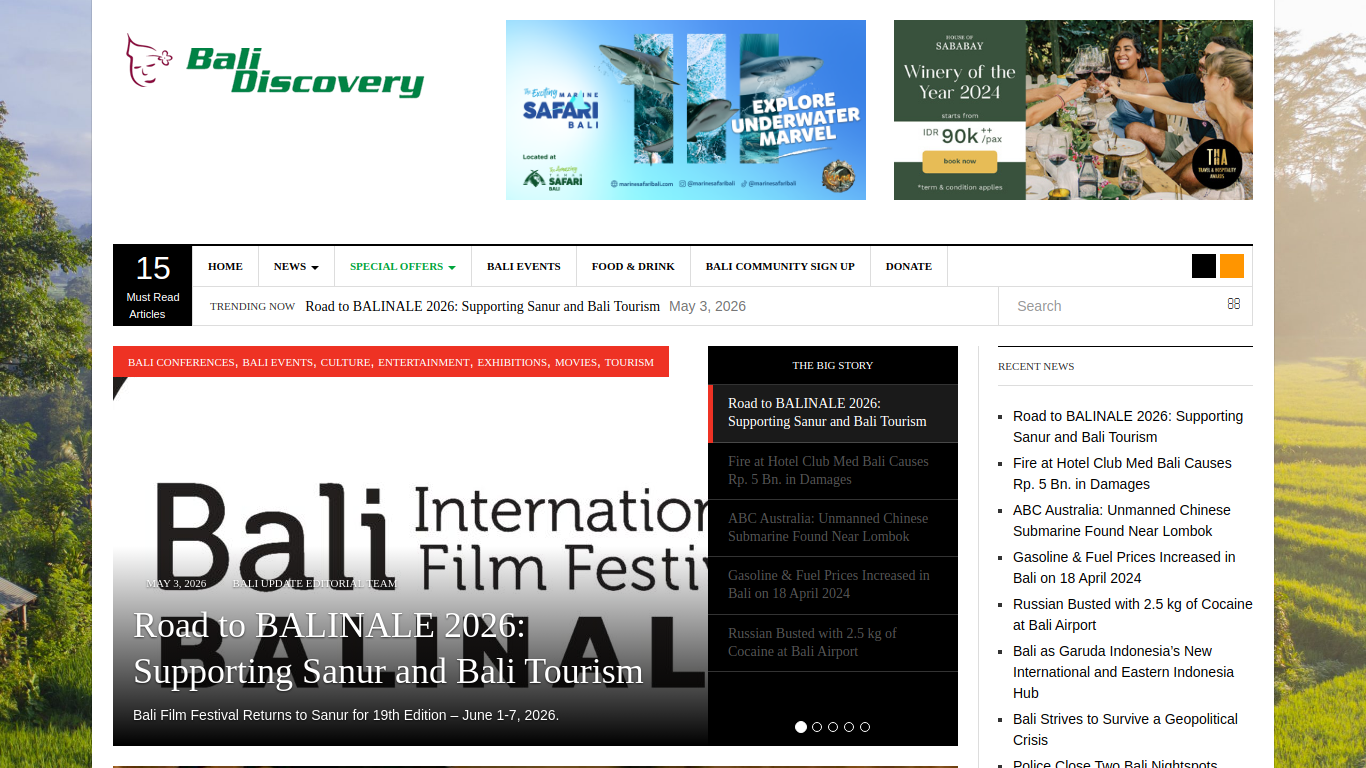Open the ENTERTAINMENT category tag
1366x768 pixels.
pos(424,362)
